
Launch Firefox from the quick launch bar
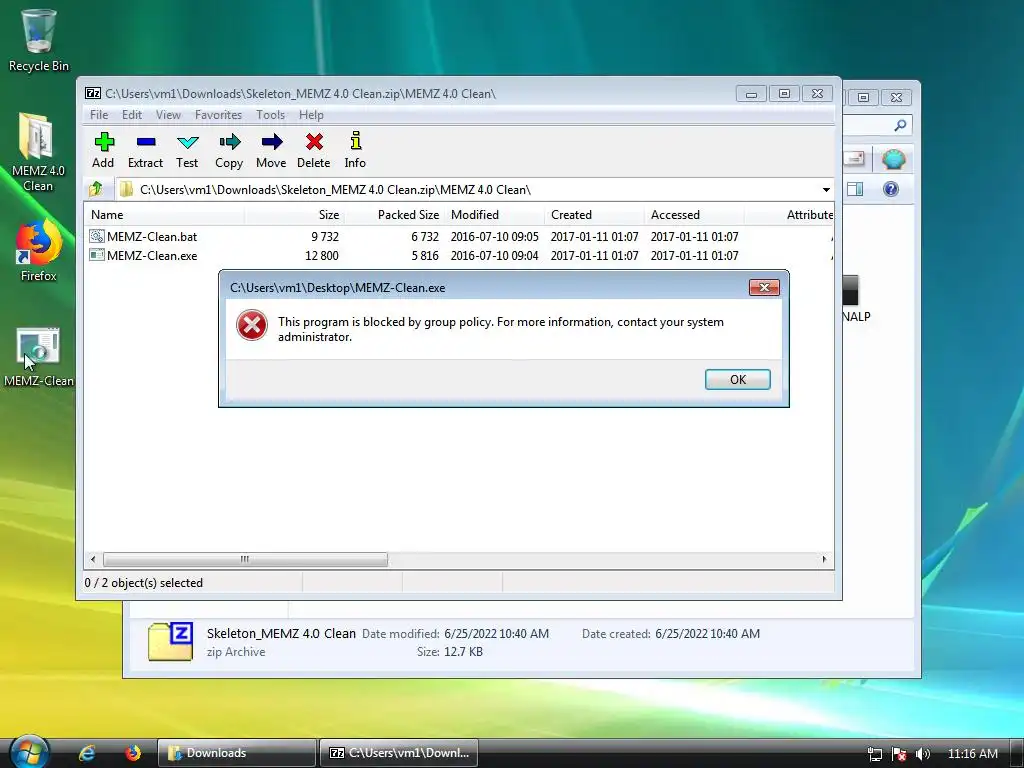(x=133, y=753)
